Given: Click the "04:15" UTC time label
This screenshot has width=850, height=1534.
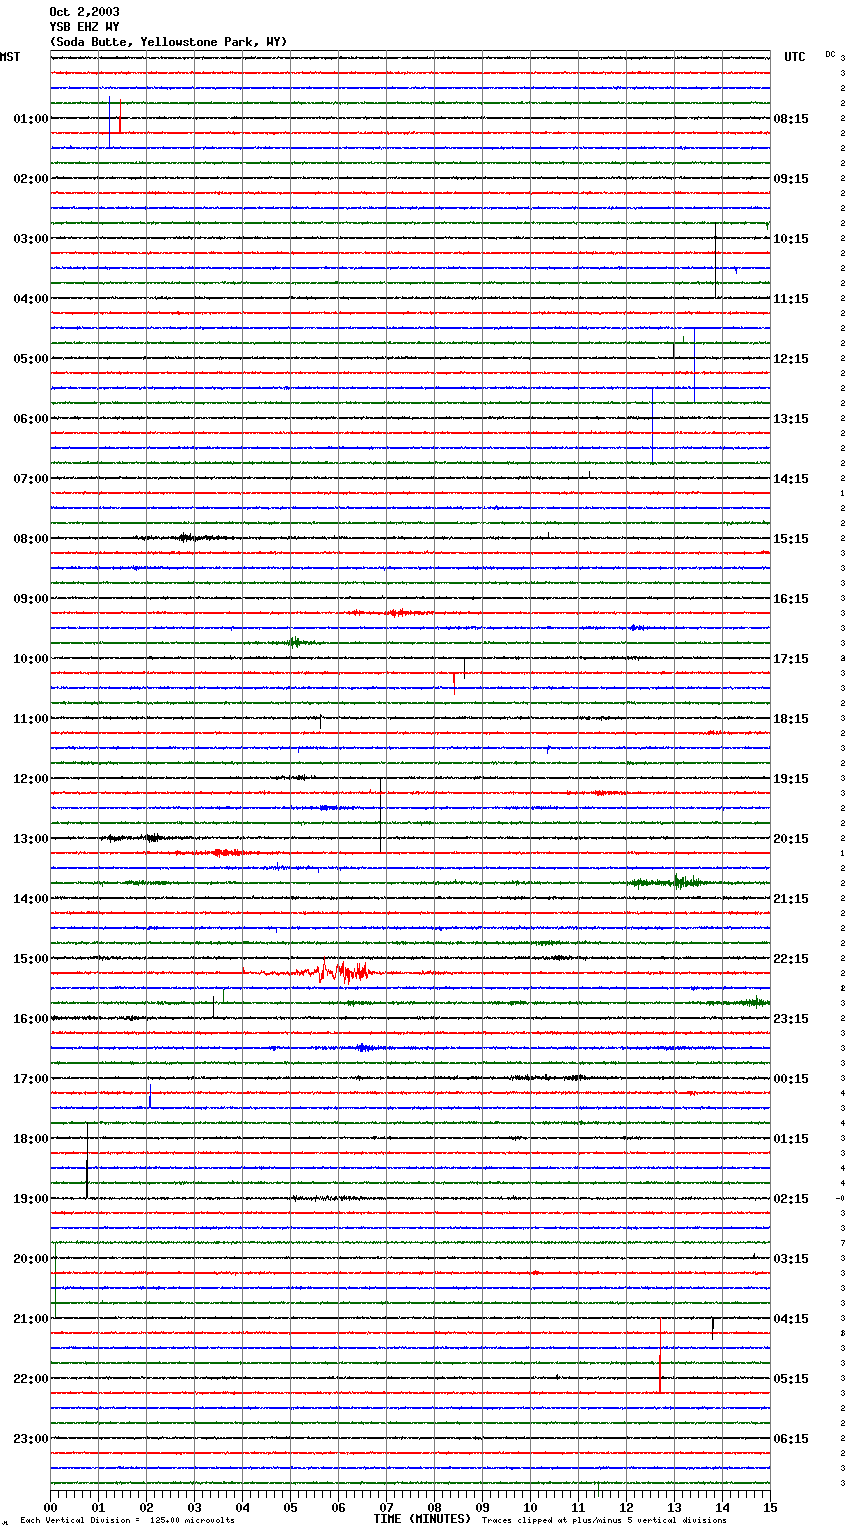Looking at the screenshot, I should tap(791, 1319).
